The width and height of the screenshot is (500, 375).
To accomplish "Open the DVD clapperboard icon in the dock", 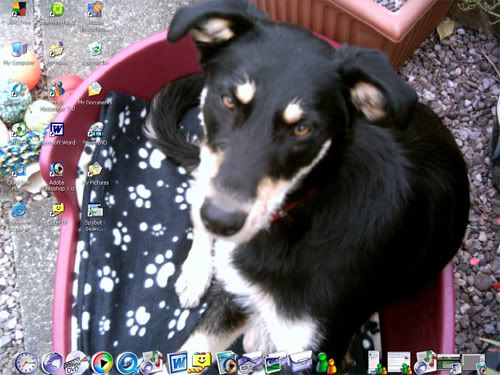I will pos(77,363).
